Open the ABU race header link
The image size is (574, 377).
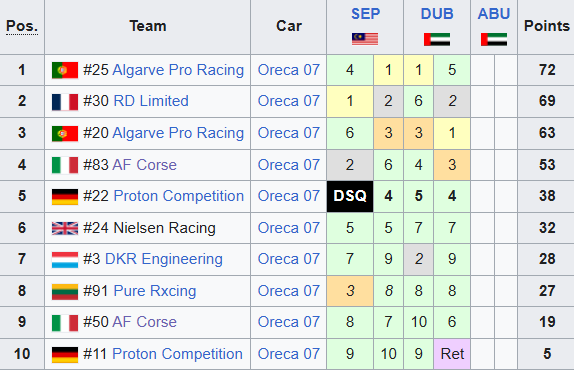[x=494, y=14]
